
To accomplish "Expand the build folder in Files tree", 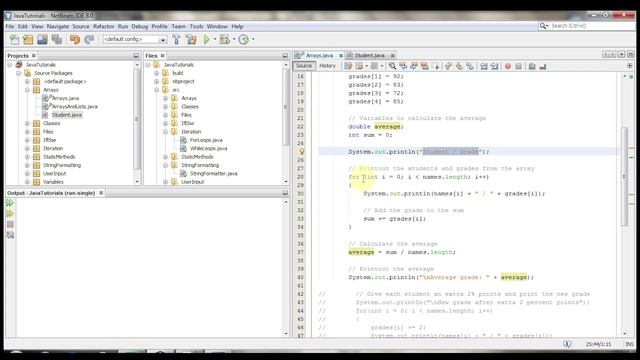I will coord(157,73).
